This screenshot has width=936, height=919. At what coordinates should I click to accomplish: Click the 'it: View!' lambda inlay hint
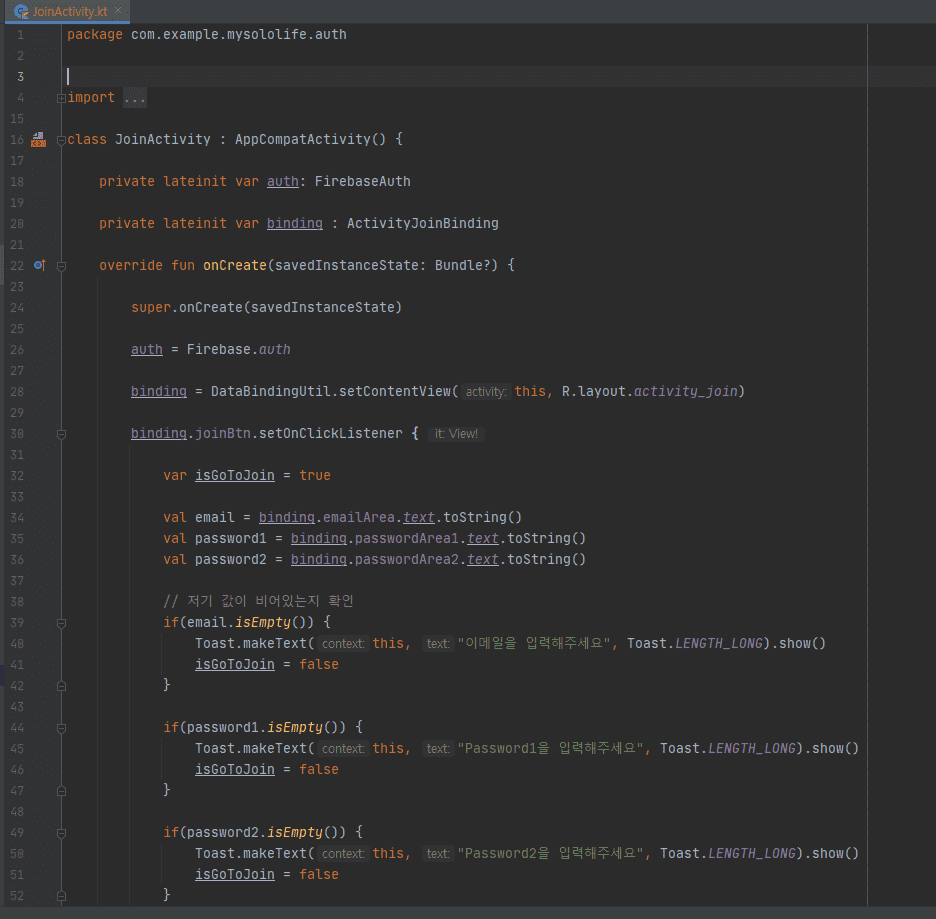[x=456, y=434]
